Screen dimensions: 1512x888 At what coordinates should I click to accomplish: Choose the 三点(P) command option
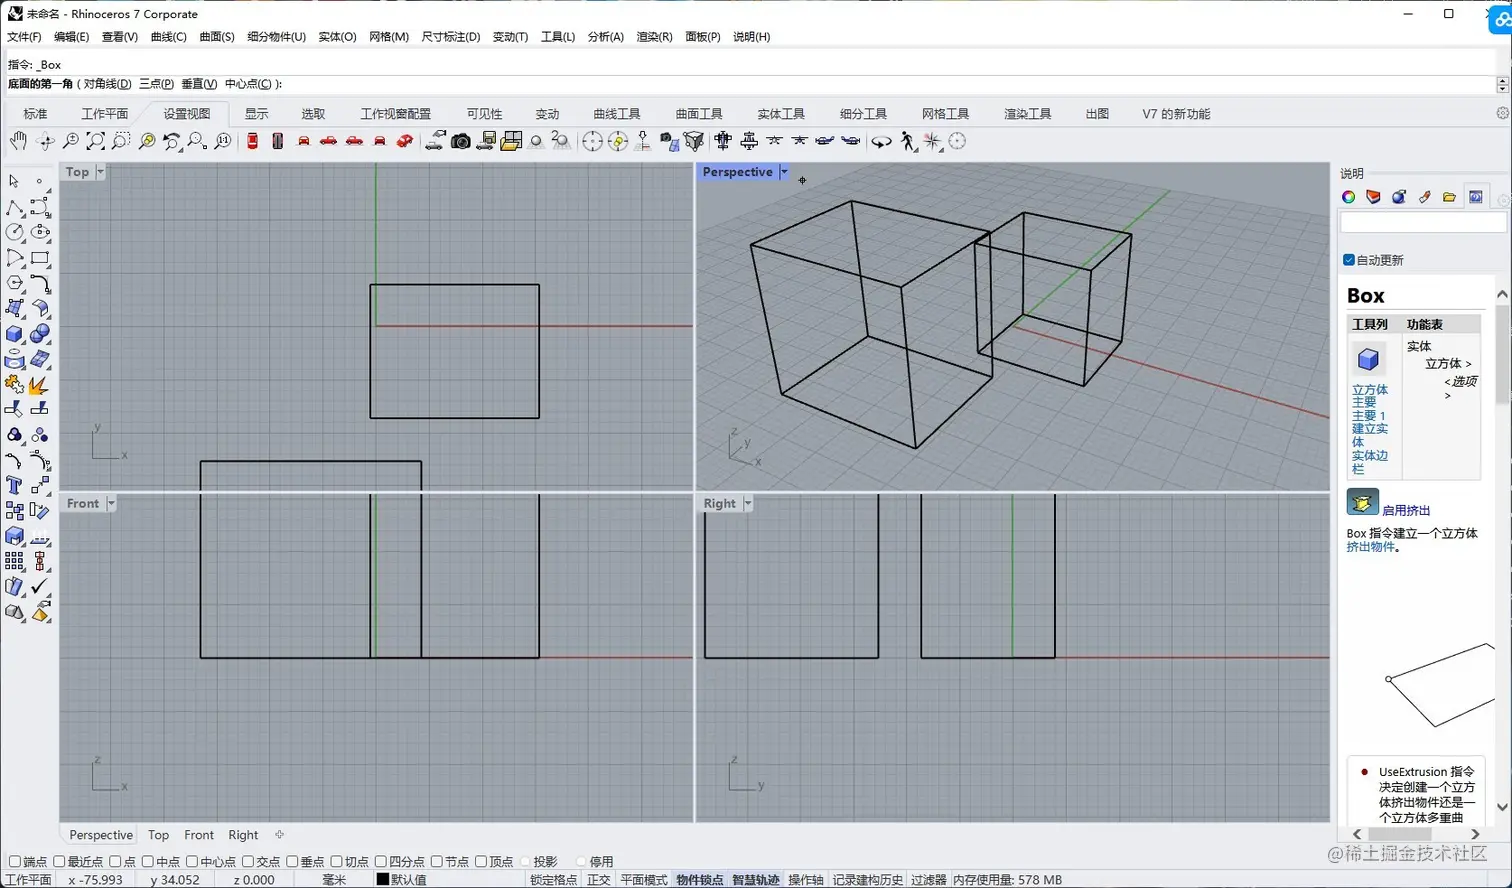tap(156, 84)
